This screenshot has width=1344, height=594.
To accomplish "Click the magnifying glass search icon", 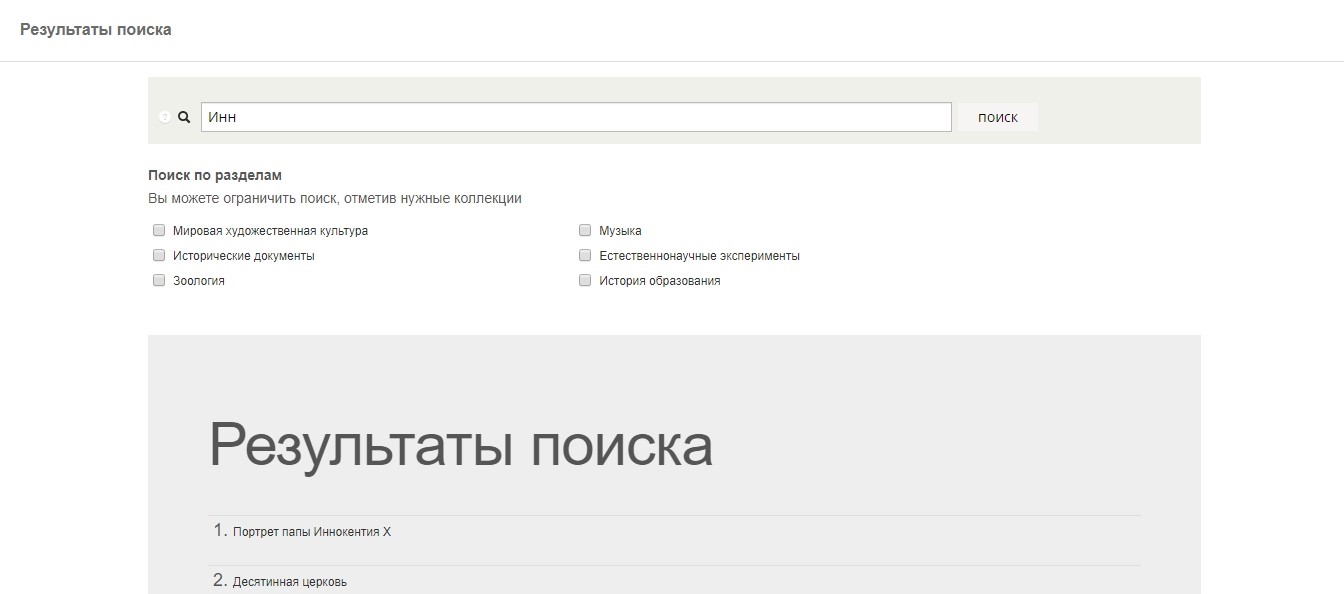I will pos(184,117).
